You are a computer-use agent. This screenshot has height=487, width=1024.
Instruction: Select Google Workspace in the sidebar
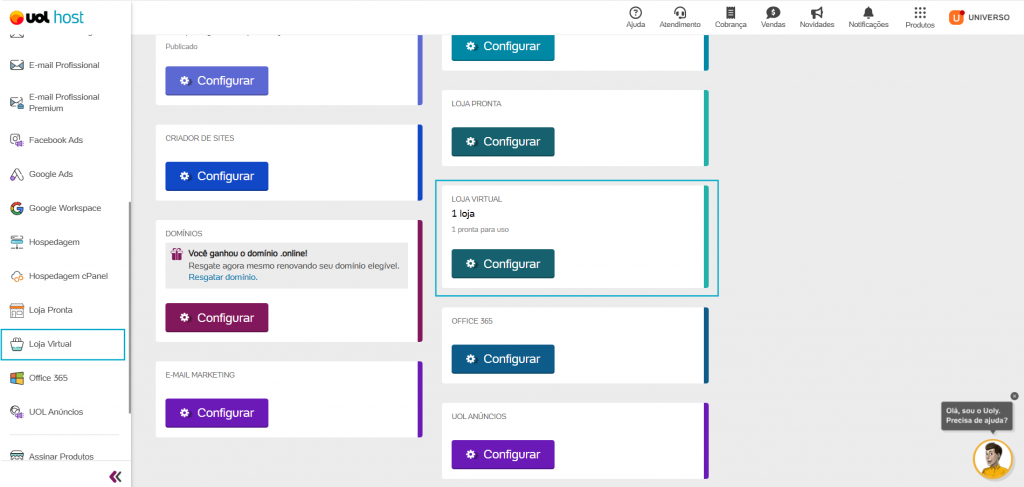pyautogui.click(x=63, y=208)
